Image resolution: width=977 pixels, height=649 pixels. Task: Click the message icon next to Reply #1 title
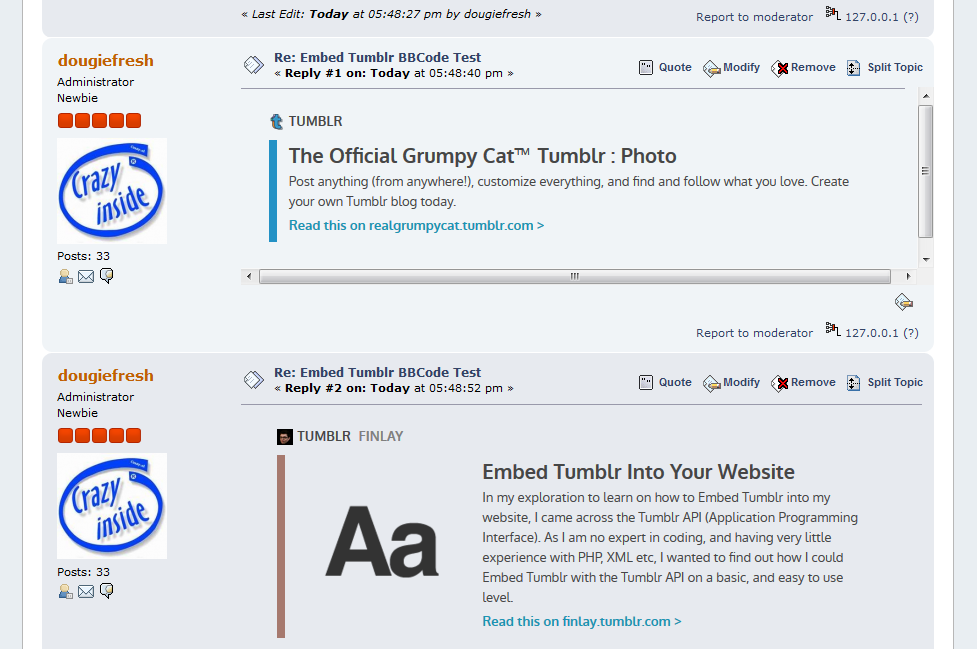pyautogui.click(x=254, y=65)
